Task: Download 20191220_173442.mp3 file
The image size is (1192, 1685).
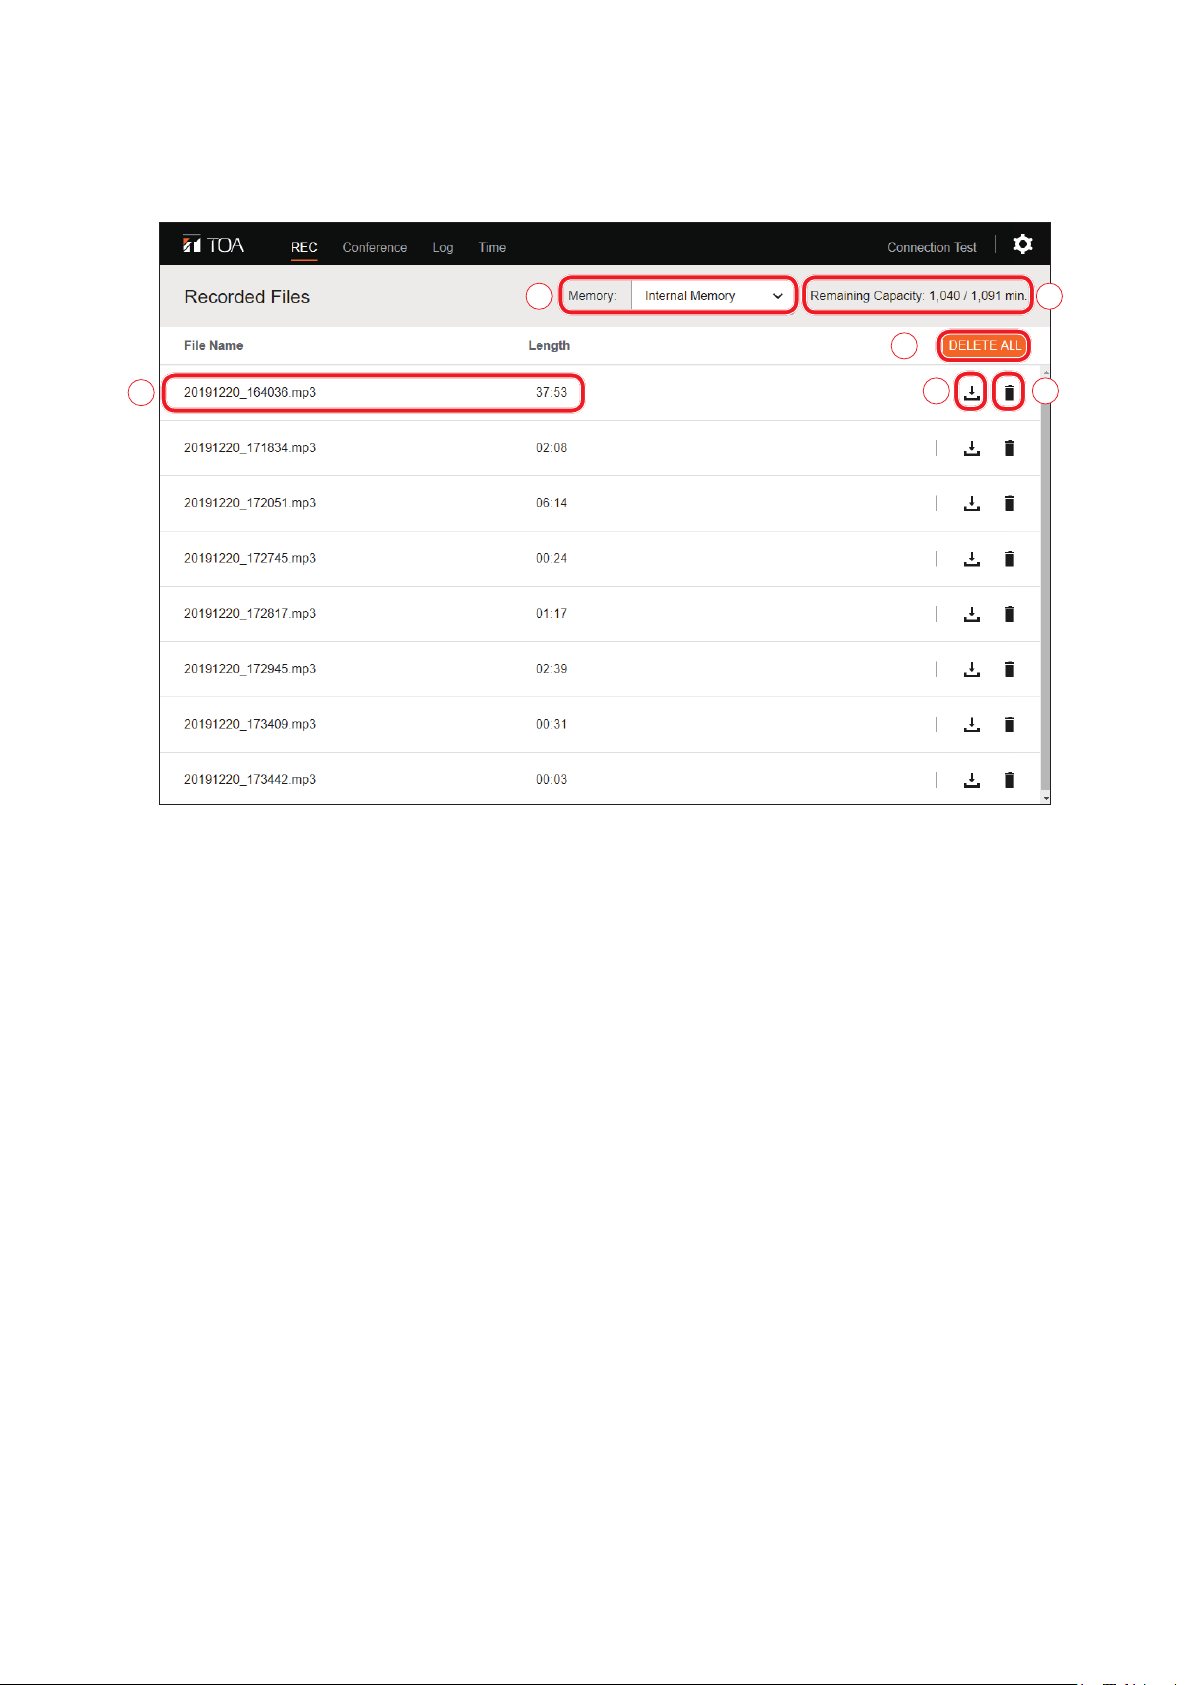Action: pos(971,780)
